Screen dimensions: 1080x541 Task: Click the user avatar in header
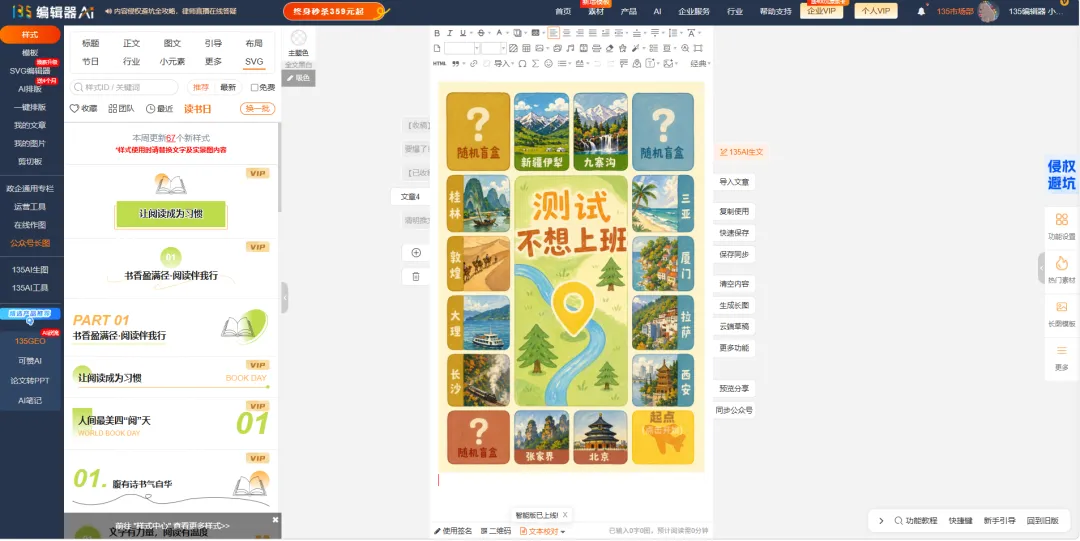click(x=988, y=11)
